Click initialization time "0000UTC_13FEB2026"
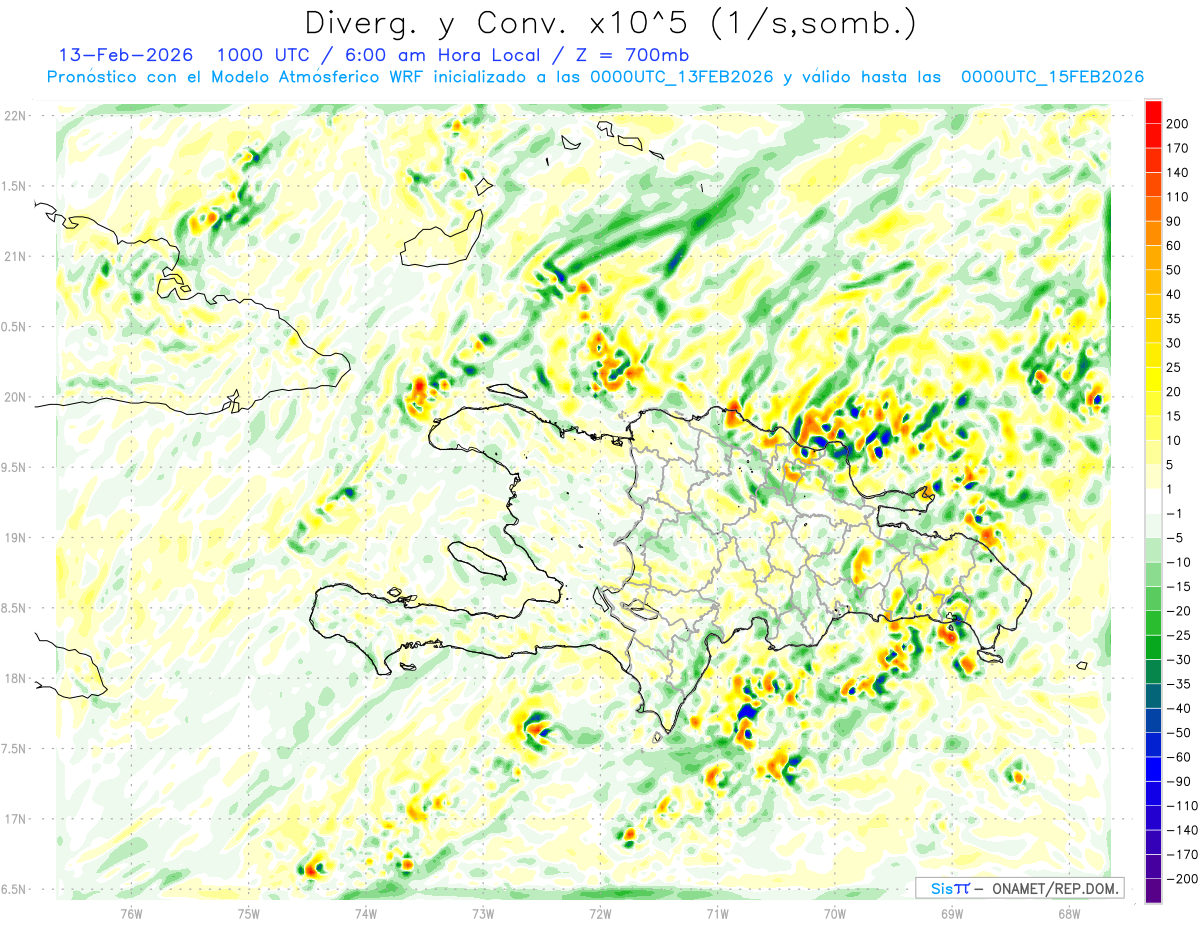 [681, 77]
